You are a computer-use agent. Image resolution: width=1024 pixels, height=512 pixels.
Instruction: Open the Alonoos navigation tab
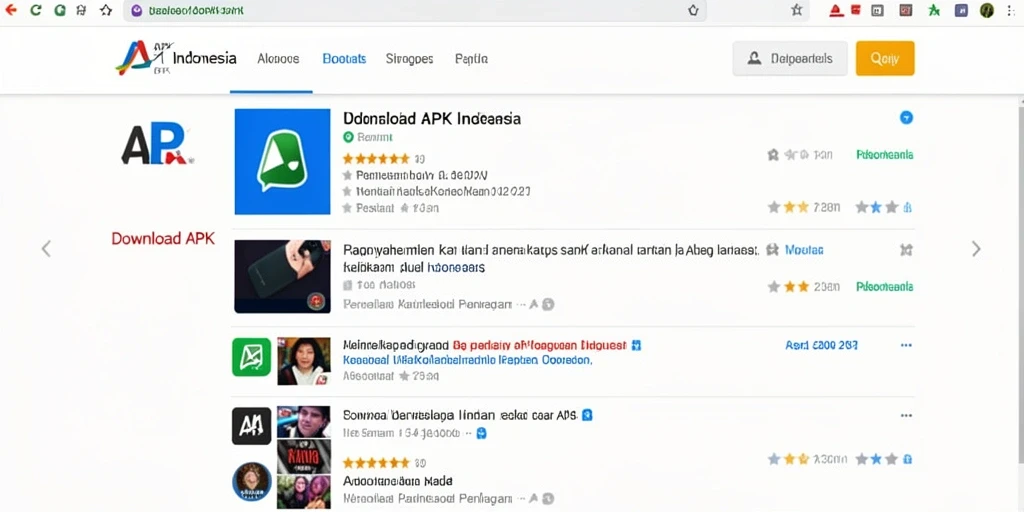click(x=278, y=59)
